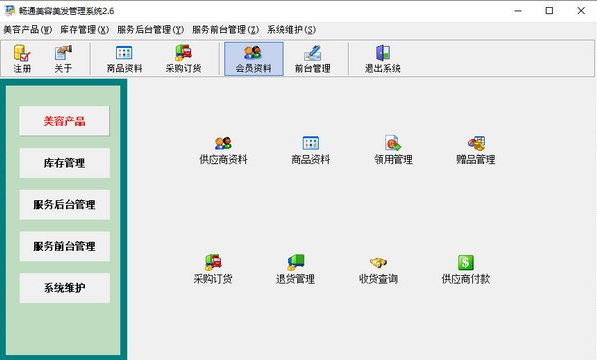The width and height of the screenshot is (597, 360).
Task: Switch to 库存管理 in sidebar
Action: pos(64,163)
